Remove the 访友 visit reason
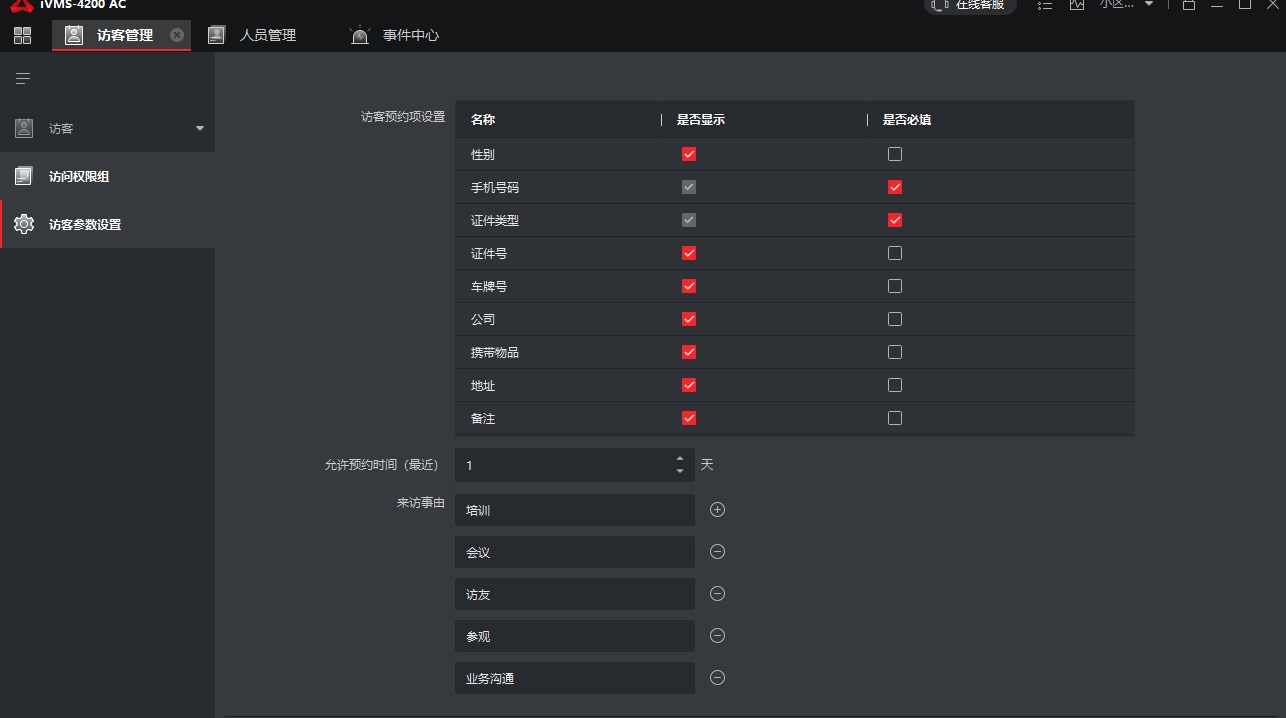 coord(717,594)
